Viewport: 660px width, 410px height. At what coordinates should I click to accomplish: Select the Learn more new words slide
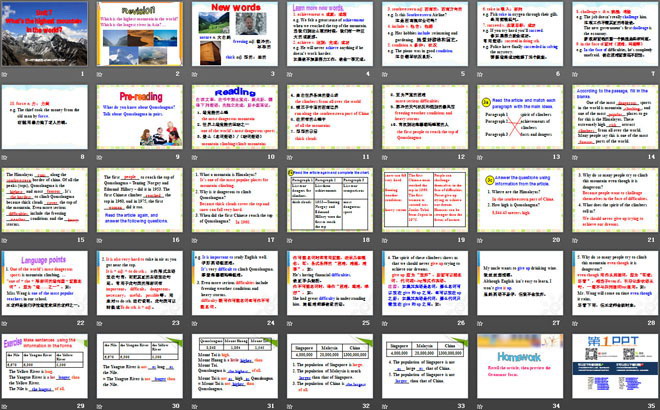[329, 39]
